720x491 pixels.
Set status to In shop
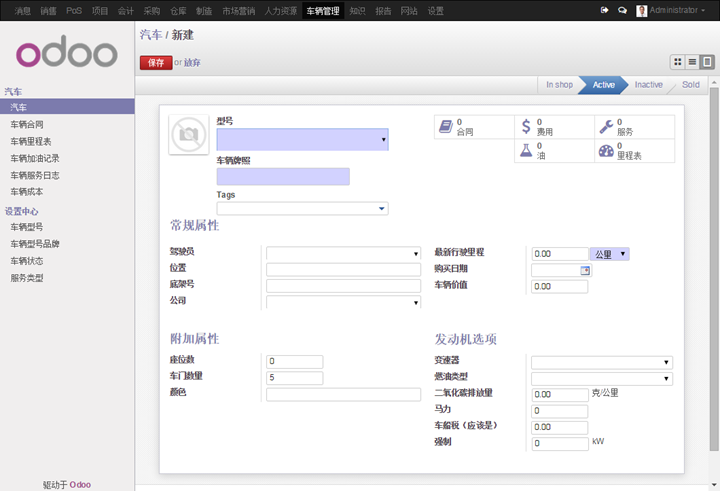point(559,85)
